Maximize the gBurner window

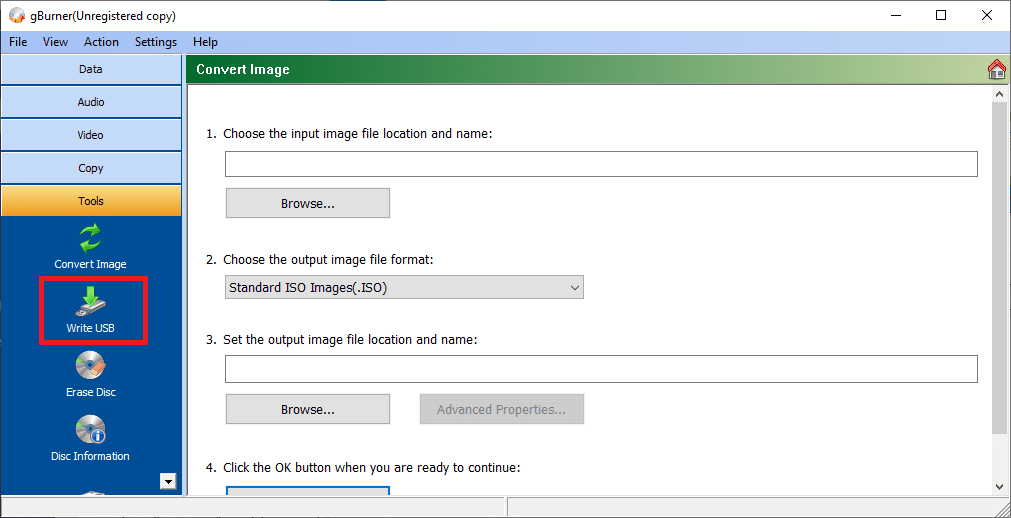(941, 15)
